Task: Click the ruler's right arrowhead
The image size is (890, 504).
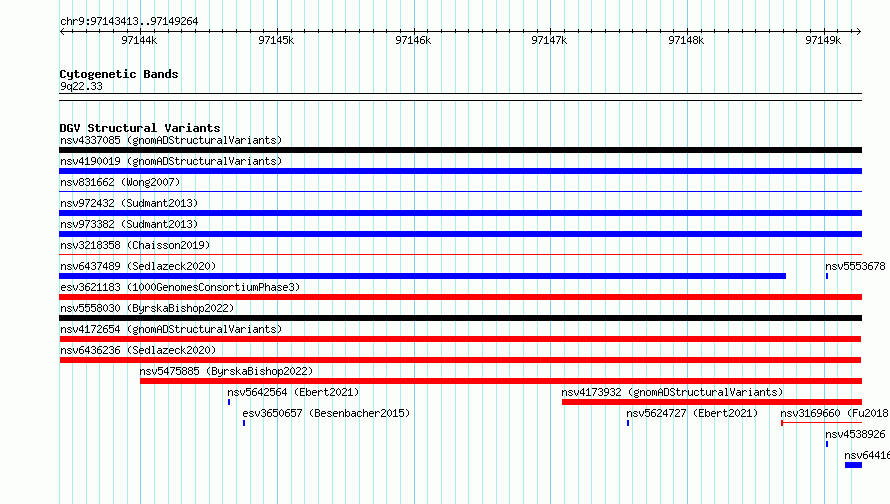Action: tap(859, 31)
